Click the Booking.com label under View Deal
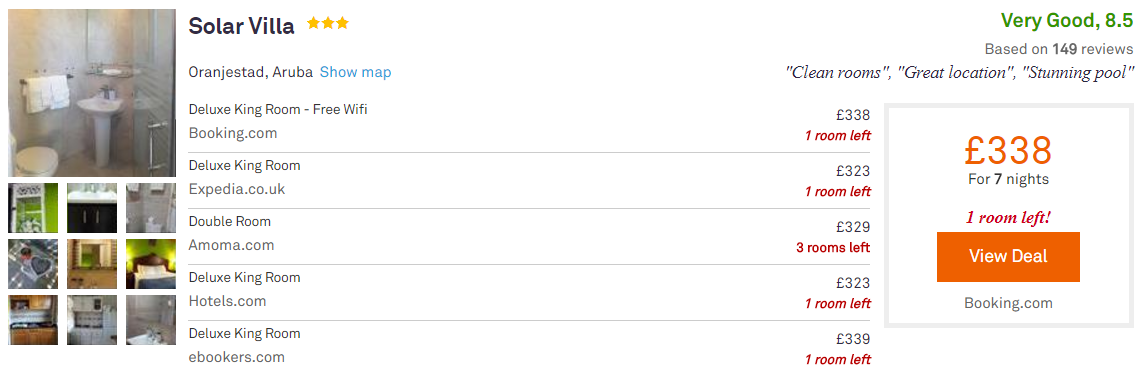Image resolution: width=1139 pixels, height=373 pixels. click(x=1008, y=303)
